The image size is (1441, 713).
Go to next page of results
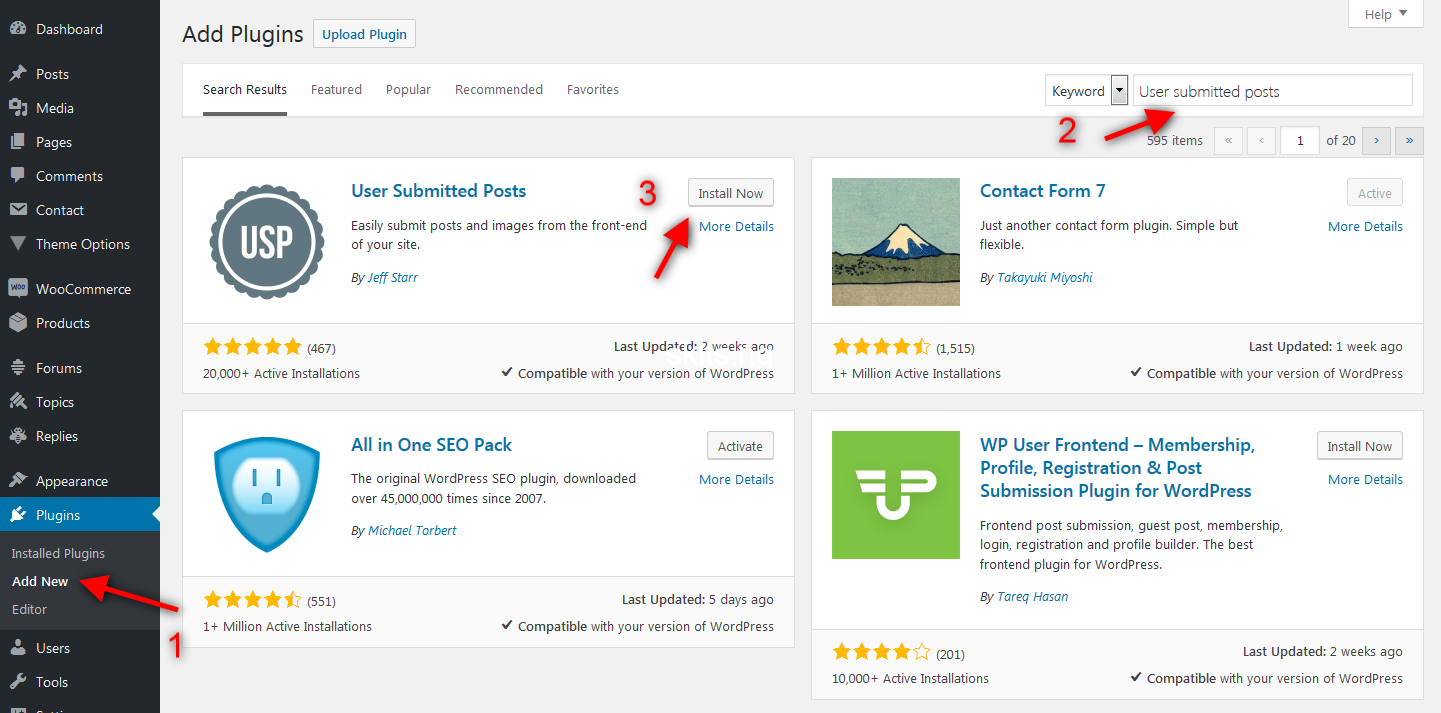click(x=1377, y=141)
